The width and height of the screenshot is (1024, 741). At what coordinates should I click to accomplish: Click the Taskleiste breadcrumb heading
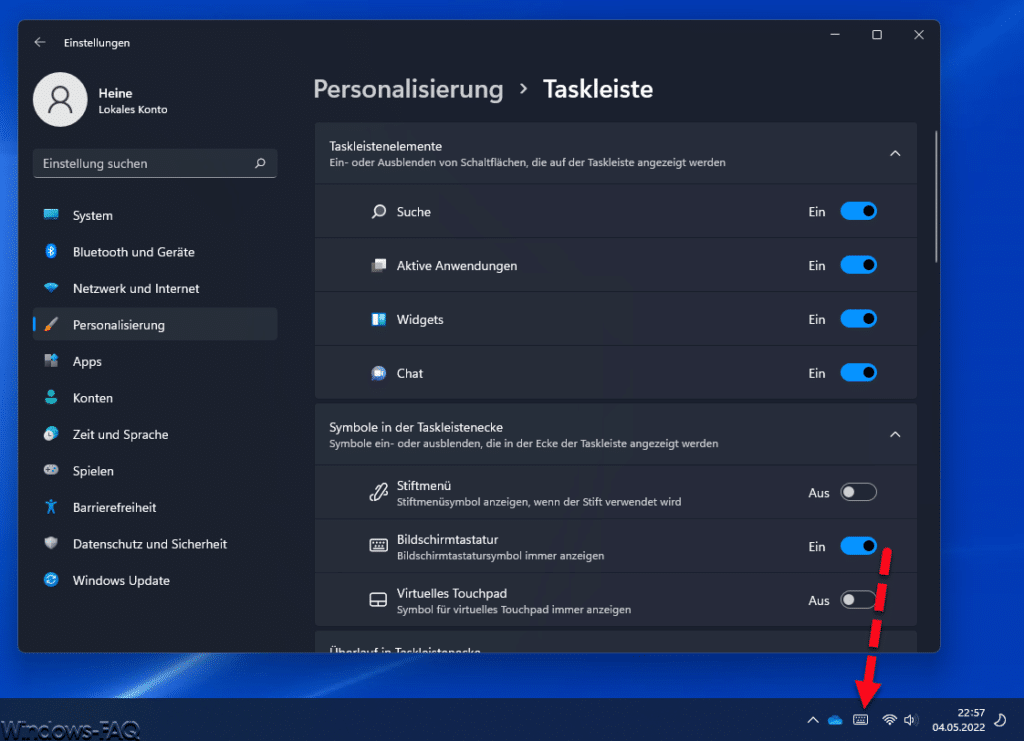point(598,89)
